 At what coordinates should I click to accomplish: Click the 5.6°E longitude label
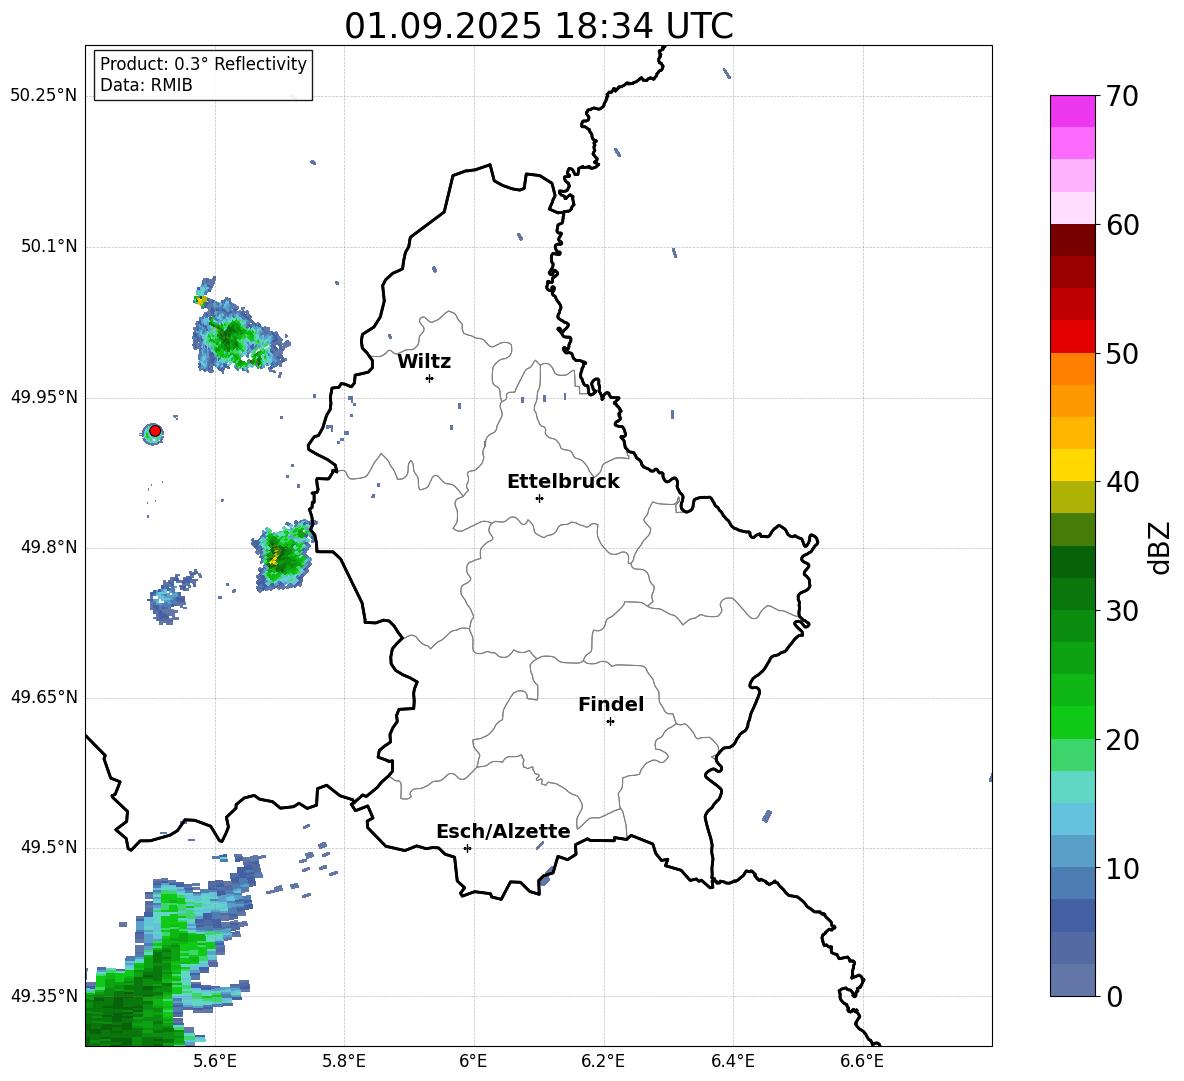click(215, 1061)
